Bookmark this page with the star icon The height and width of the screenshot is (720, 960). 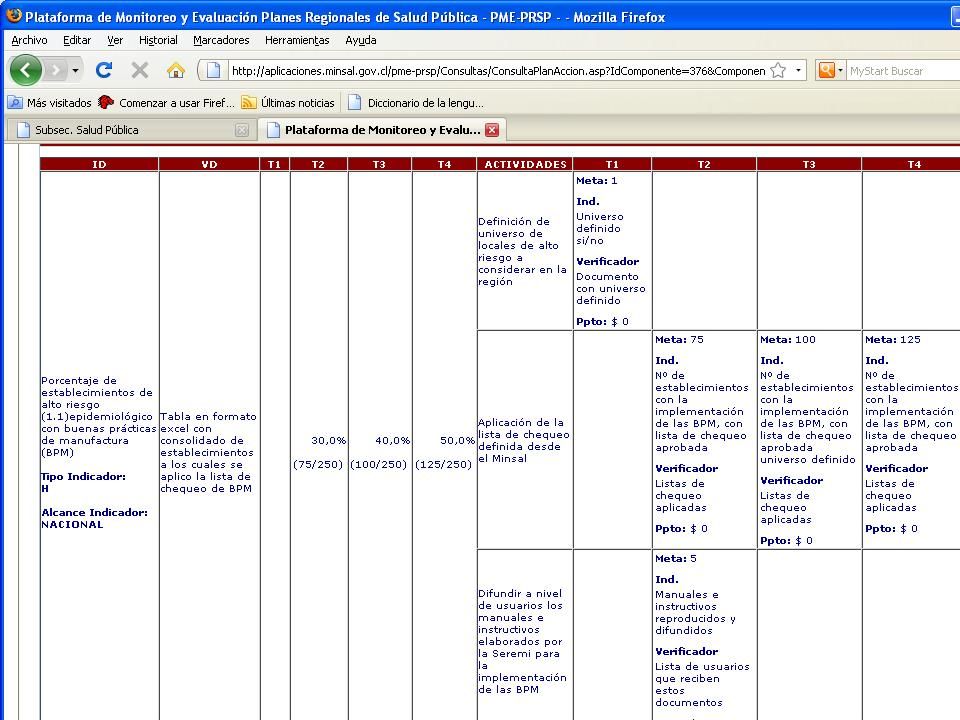[778, 70]
